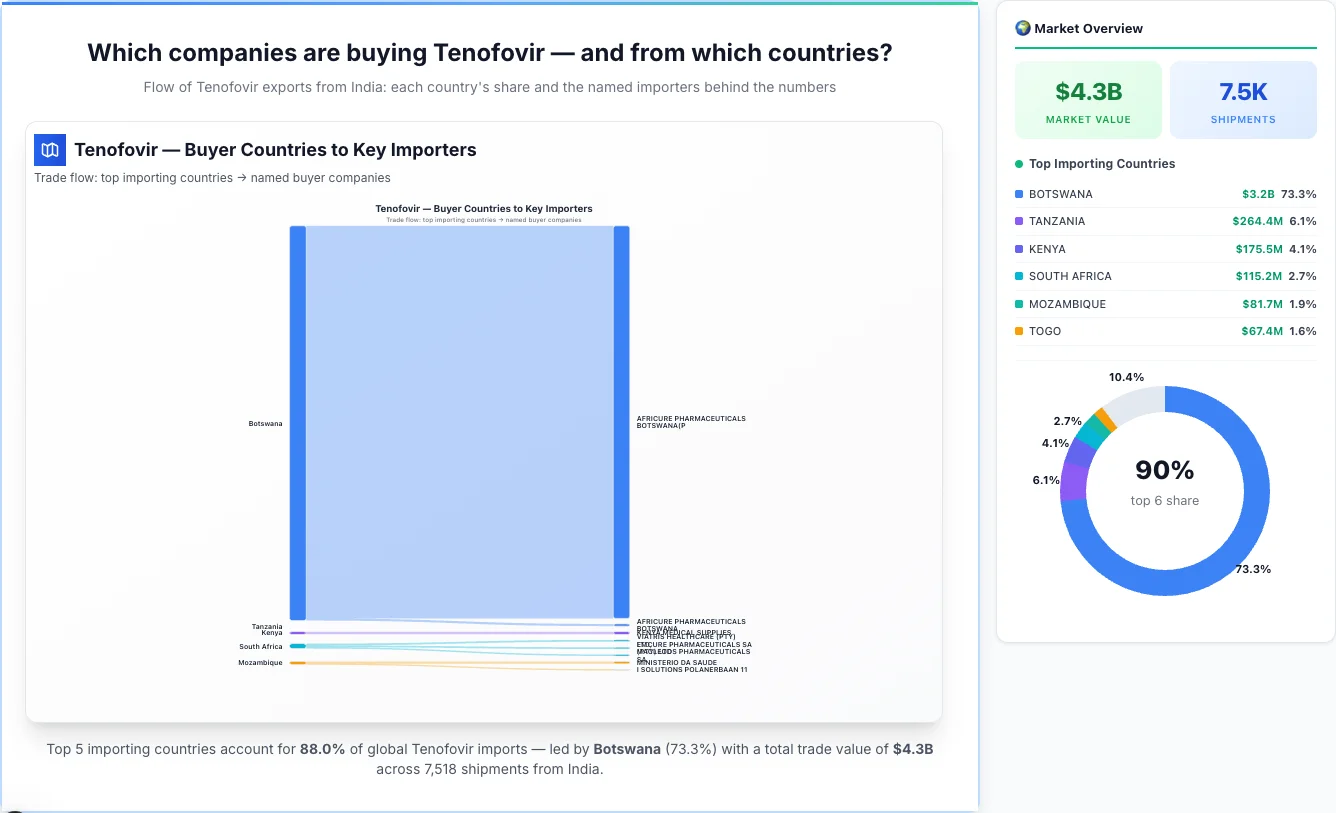1336x813 pixels.
Task: Select the Botswana node in the Sankey diagram
Action: [297, 420]
